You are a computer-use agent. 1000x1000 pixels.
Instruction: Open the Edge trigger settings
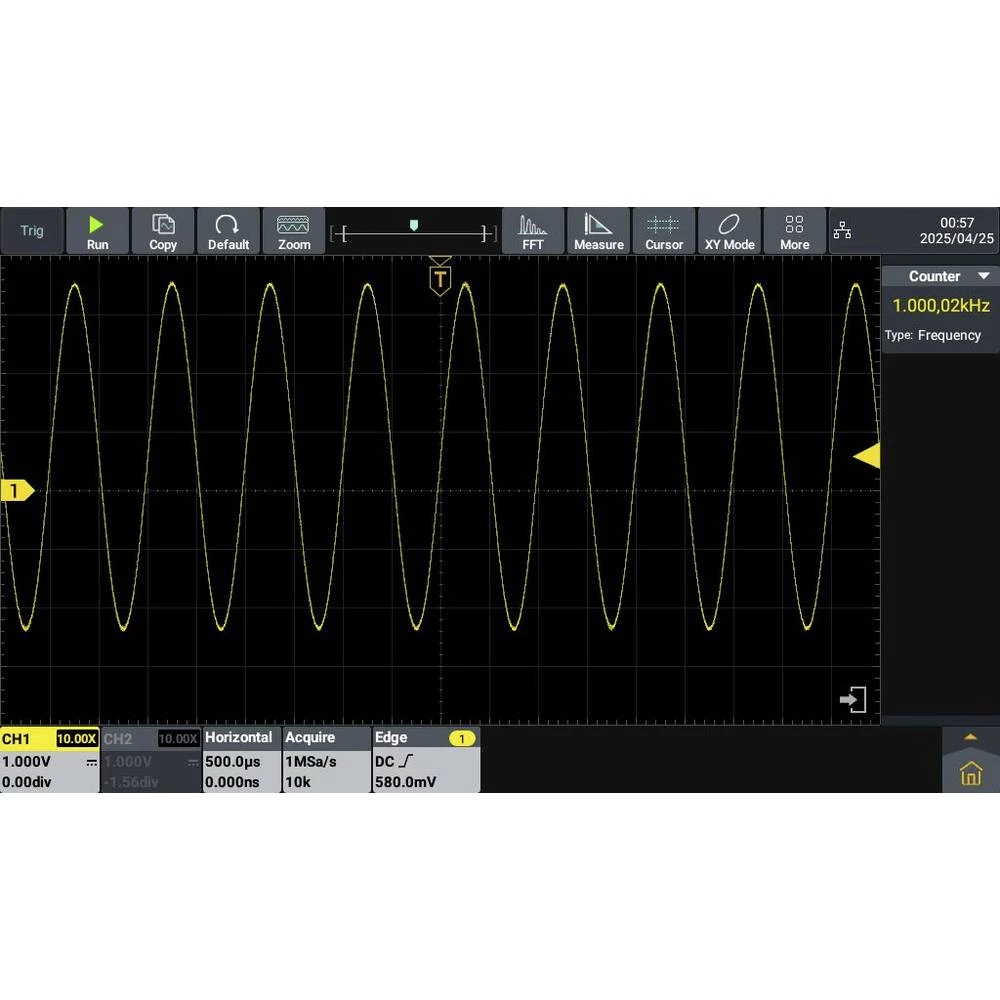[425, 760]
